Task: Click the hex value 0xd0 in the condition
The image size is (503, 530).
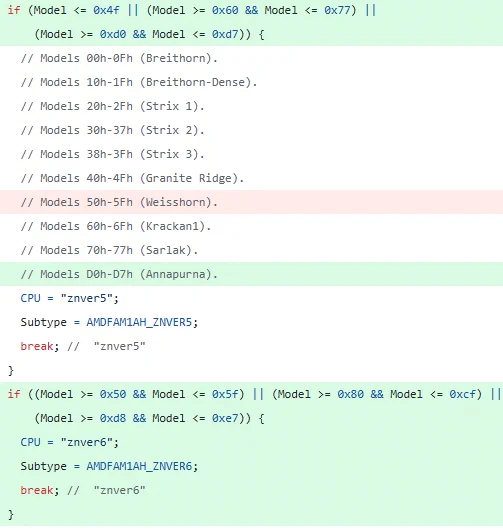Action: click(x=113, y=34)
